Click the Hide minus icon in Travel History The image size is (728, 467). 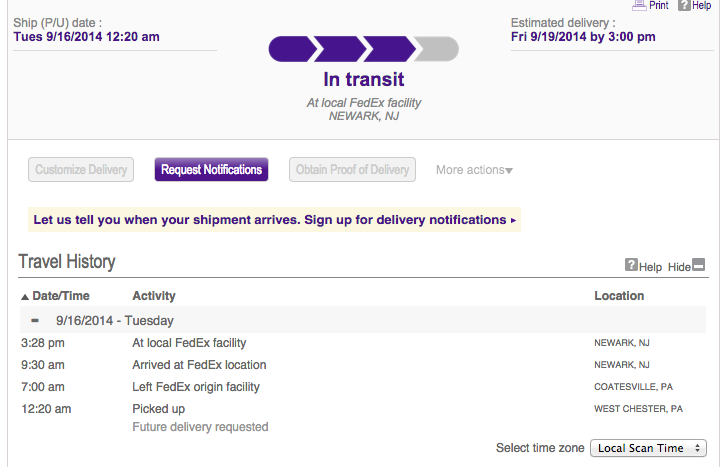[699, 265]
